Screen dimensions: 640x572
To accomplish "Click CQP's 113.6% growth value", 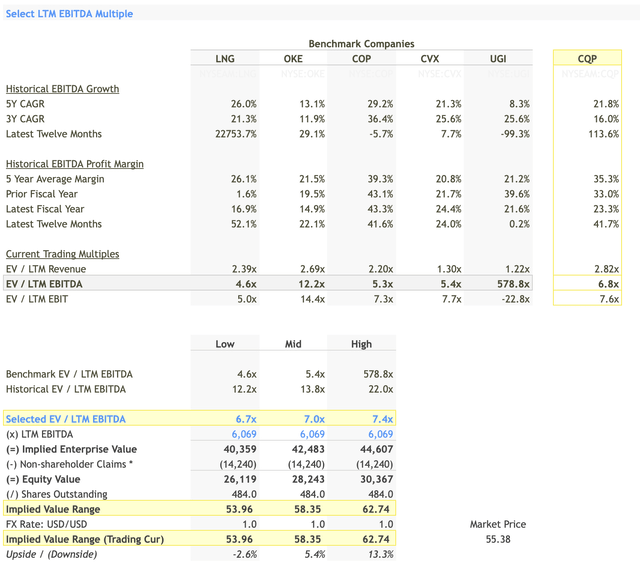I will pos(604,134).
